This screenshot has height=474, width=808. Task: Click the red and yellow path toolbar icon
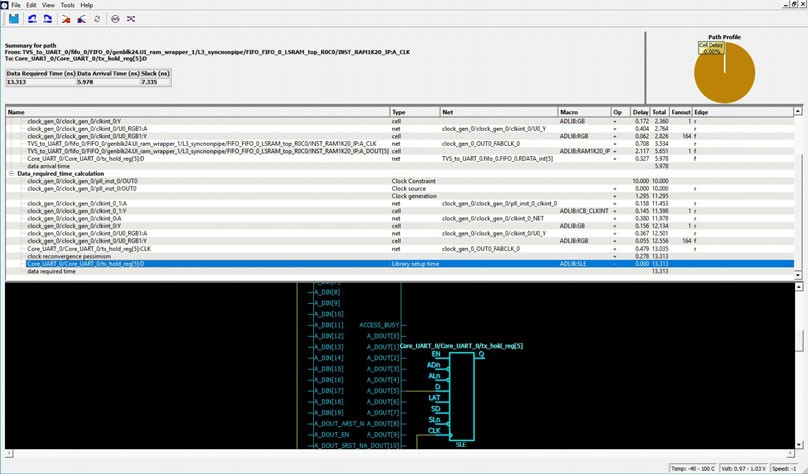(66, 19)
